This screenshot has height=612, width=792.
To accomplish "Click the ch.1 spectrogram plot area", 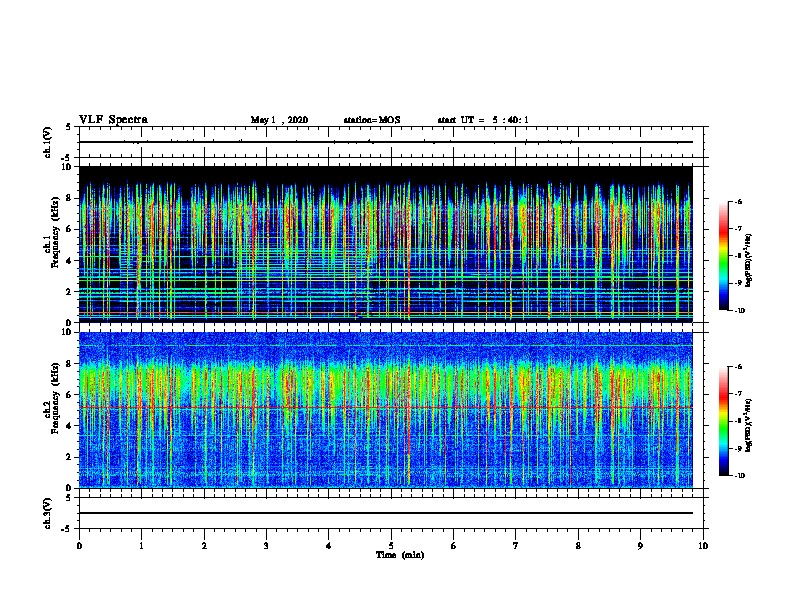I will pos(386,244).
